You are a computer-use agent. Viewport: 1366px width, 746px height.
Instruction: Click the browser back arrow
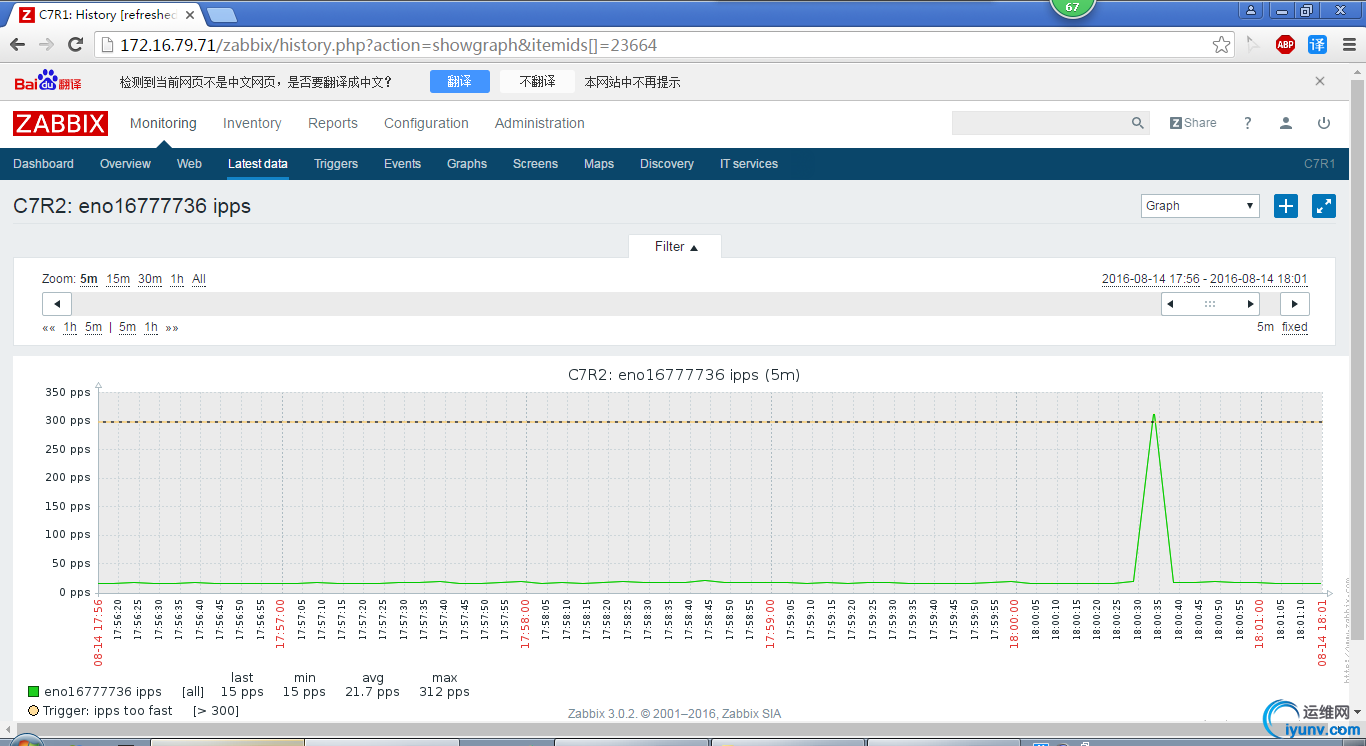[17, 45]
